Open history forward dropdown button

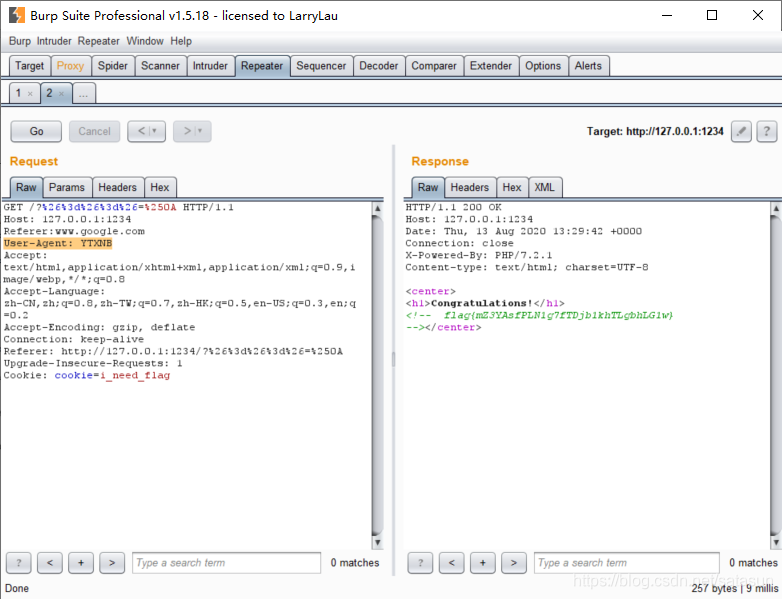pyautogui.click(x=193, y=132)
